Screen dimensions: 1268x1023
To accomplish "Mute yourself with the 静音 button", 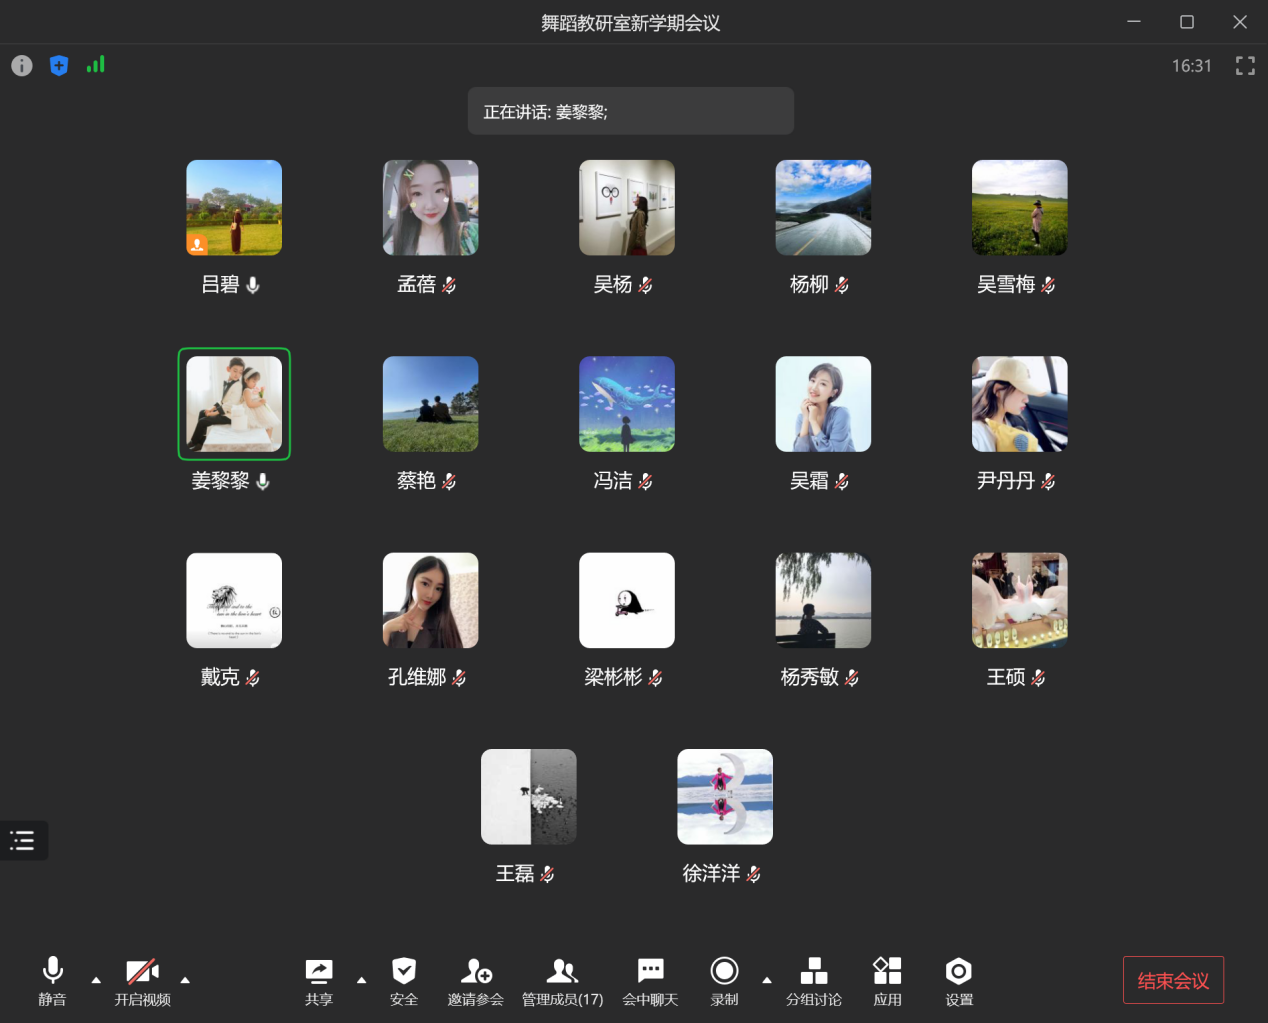I will (x=52, y=980).
